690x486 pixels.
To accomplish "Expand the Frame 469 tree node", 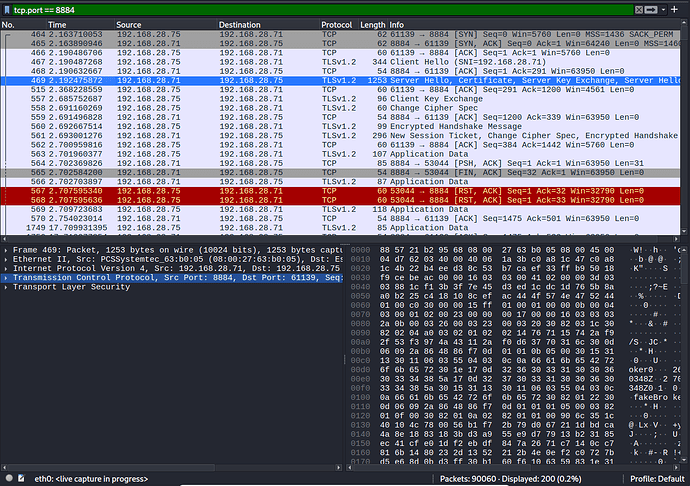I will coord(6,250).
